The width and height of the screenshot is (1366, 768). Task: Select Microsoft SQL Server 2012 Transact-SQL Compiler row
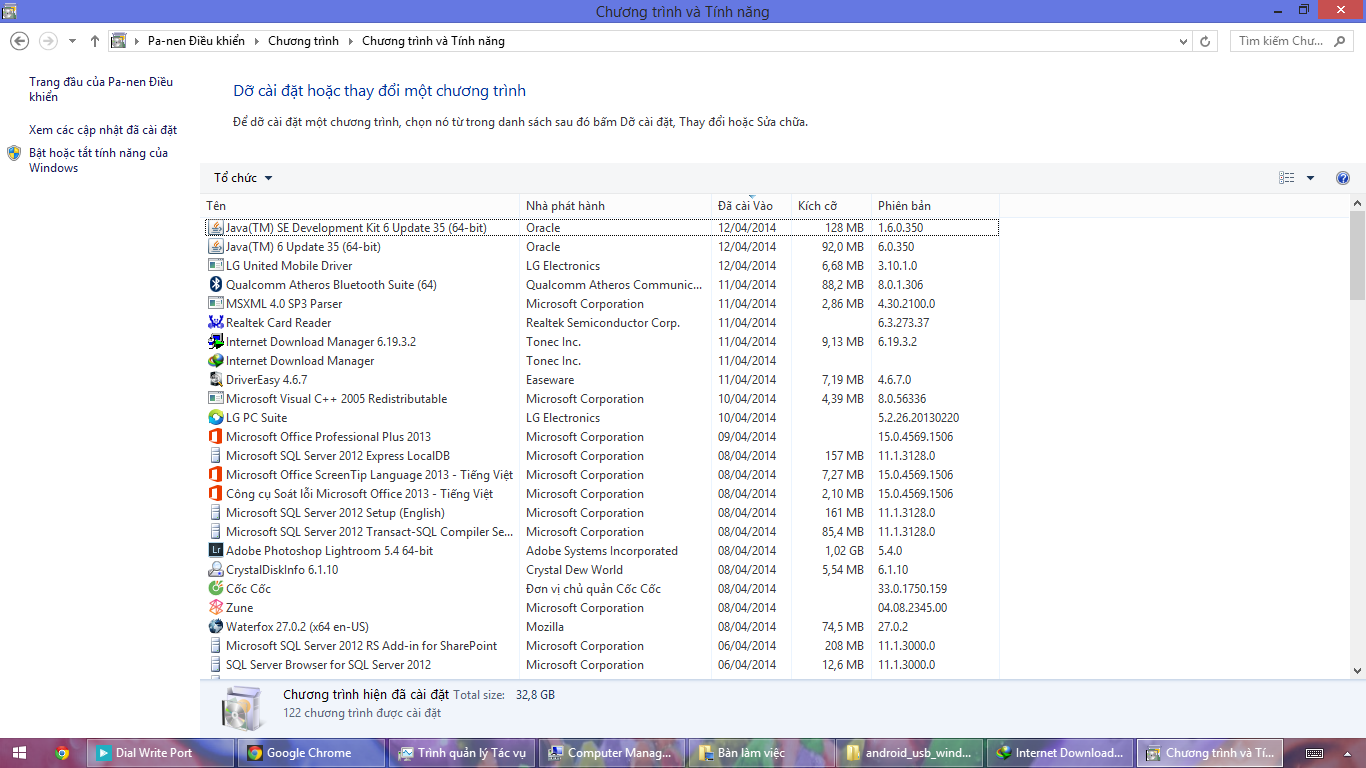click(x=602, y=532)
